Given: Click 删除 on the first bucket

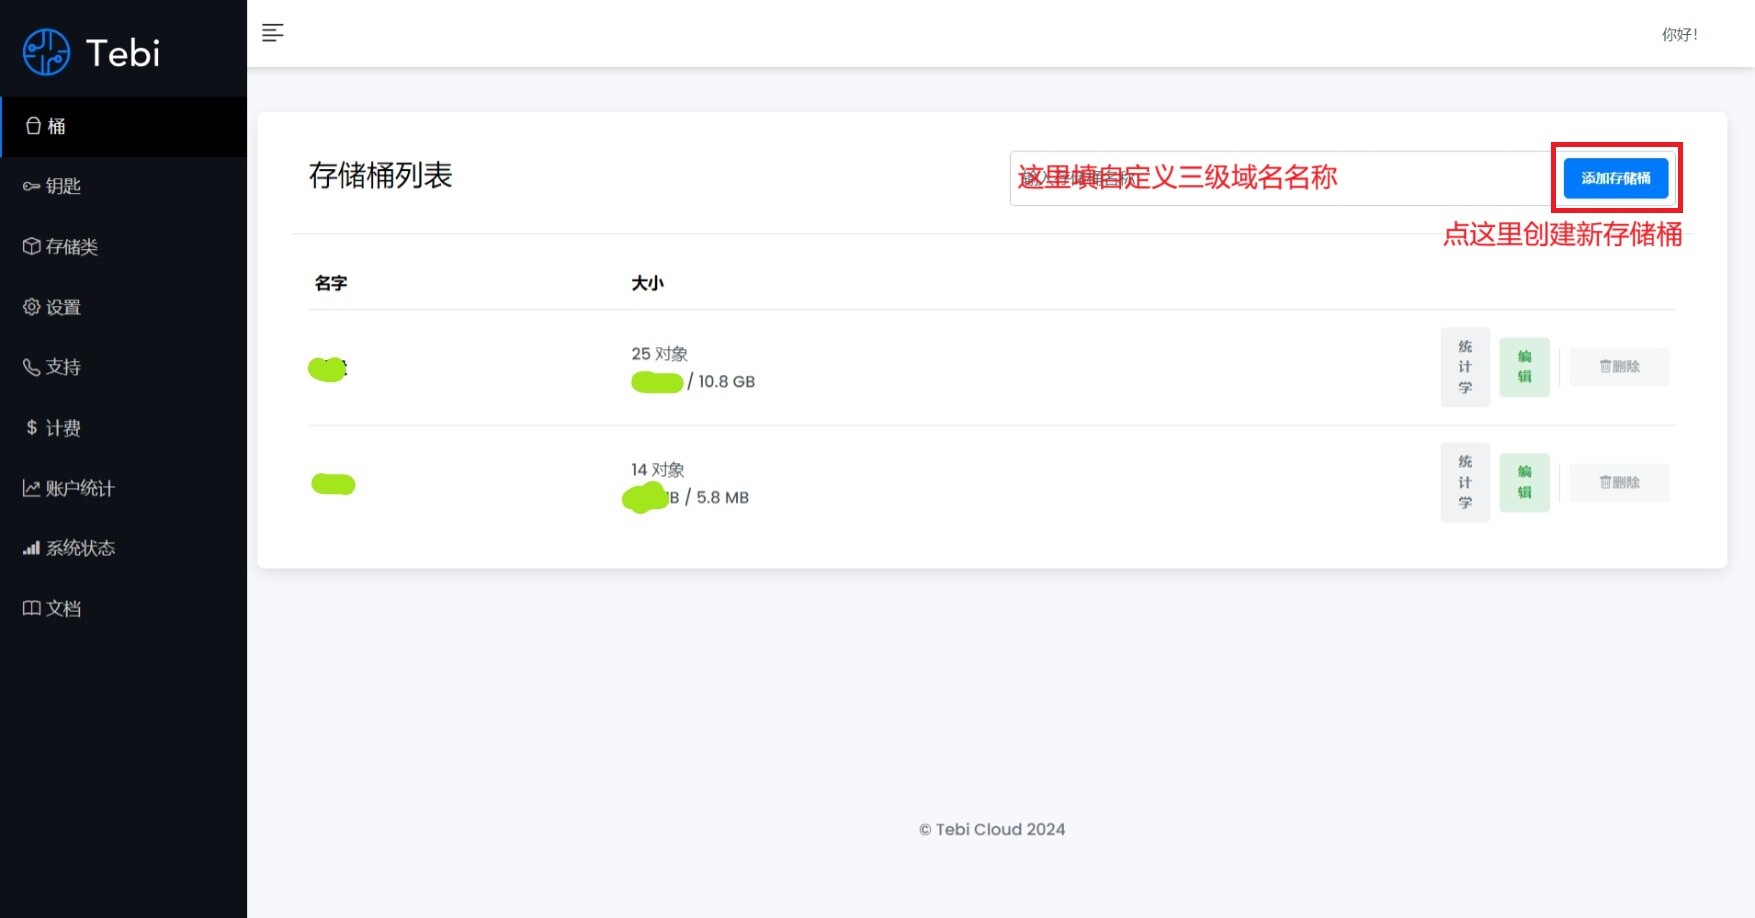Looking at the screenshot, I should (1618, 367).
